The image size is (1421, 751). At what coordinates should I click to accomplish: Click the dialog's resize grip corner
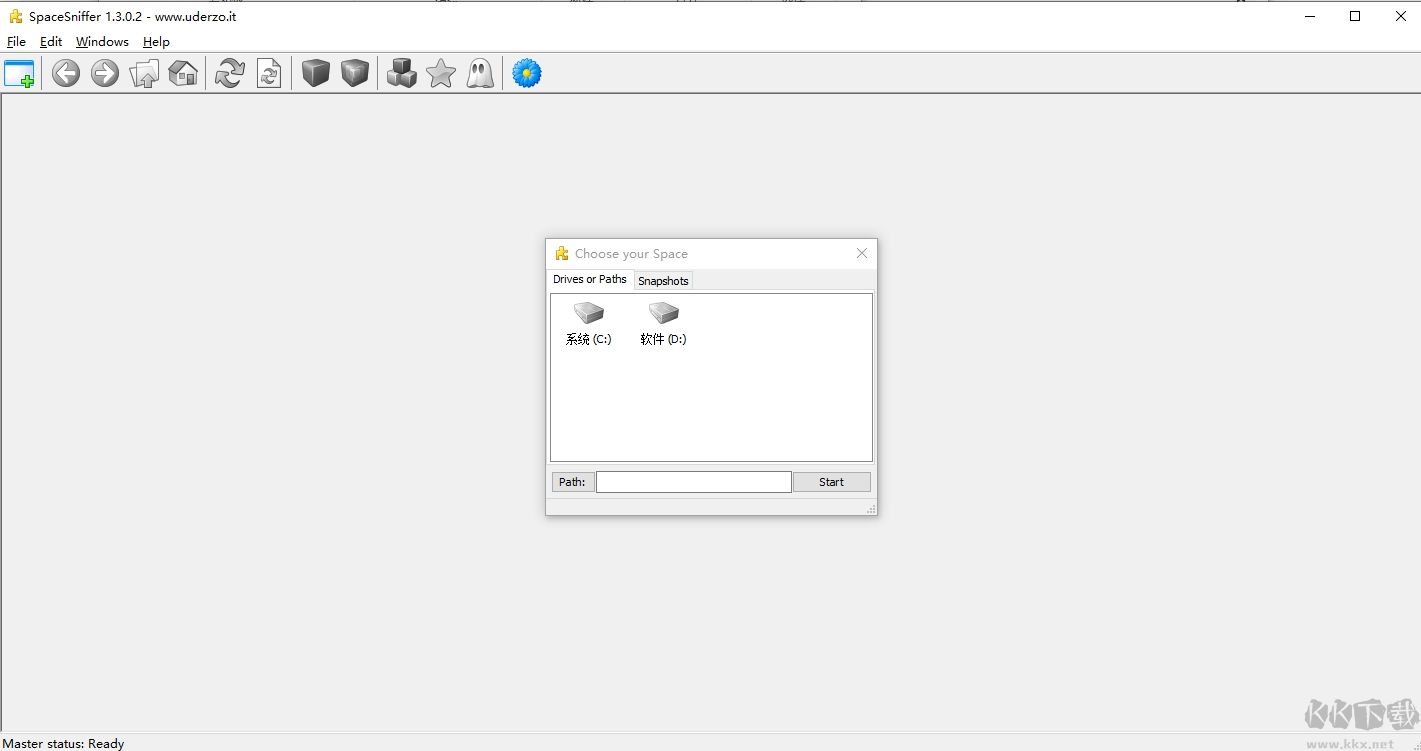(871, 510)
